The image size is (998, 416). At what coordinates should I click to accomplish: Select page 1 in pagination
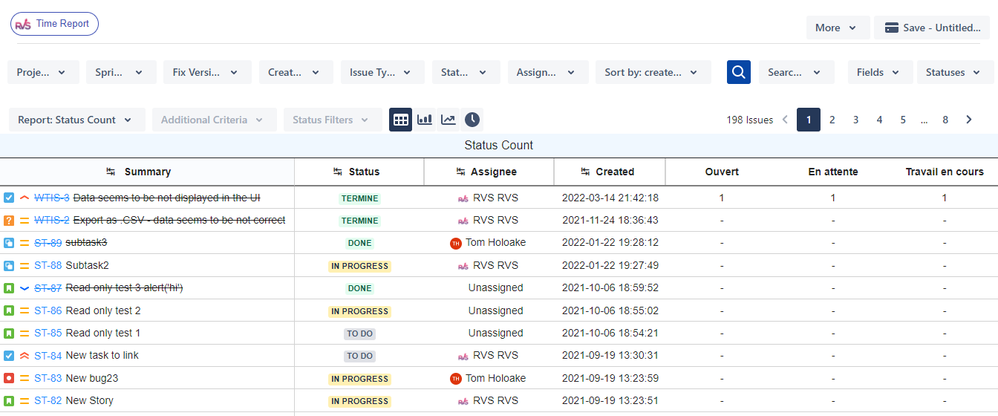coord(808,120)
